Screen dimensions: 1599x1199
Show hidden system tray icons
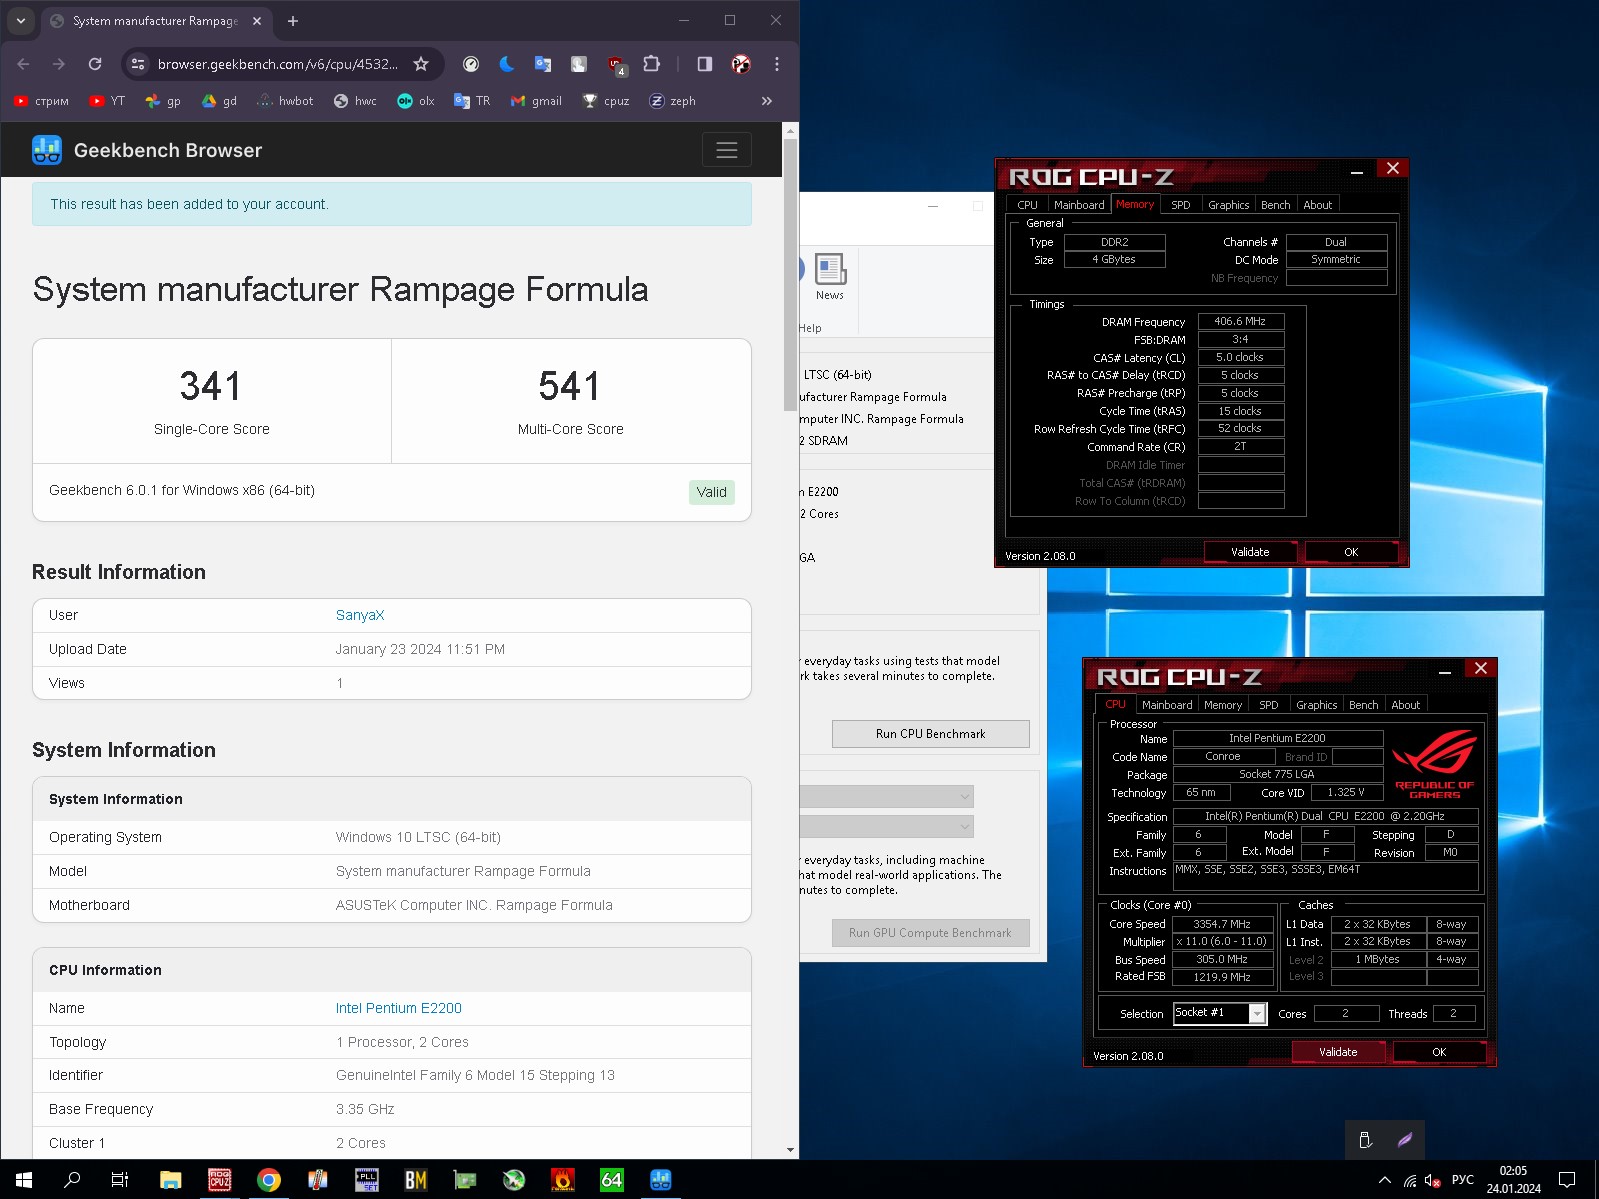[1385, 1180]
